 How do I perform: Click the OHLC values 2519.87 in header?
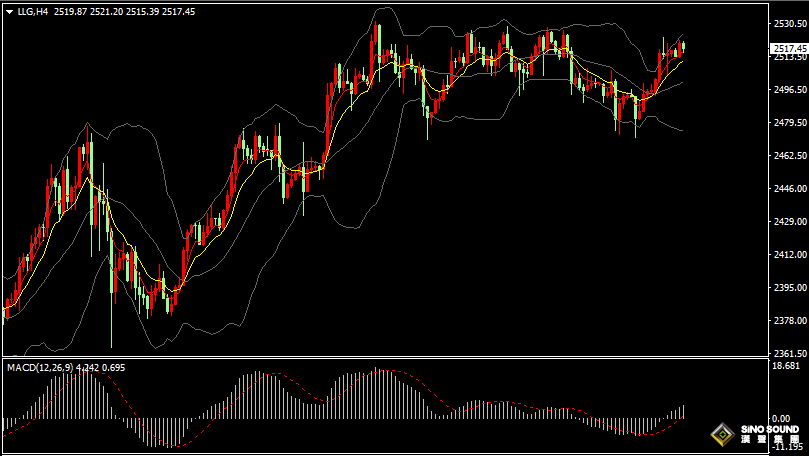(x=71, y=13)
